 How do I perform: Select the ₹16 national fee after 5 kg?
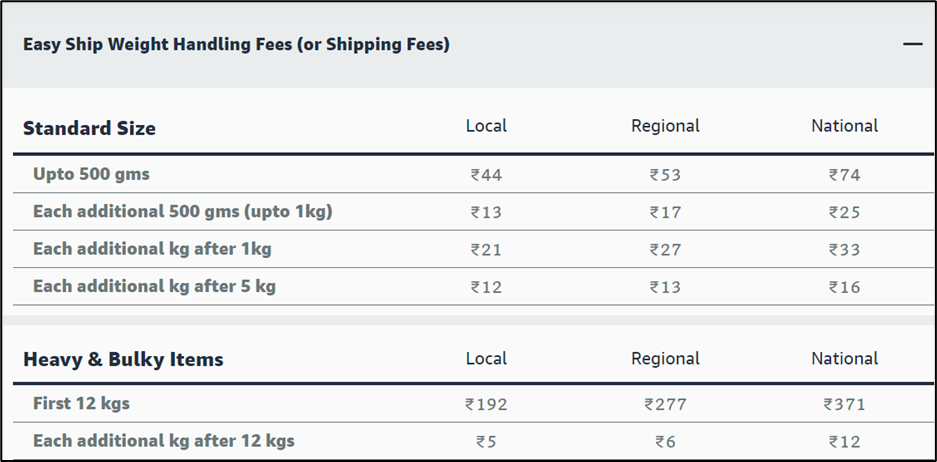pyautogui.click(x=844, y=287)
